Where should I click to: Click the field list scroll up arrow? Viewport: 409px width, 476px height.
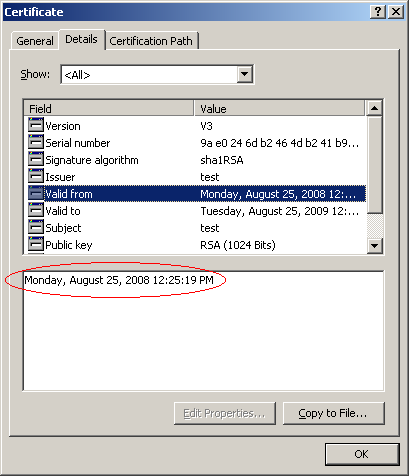coord(375,108)
